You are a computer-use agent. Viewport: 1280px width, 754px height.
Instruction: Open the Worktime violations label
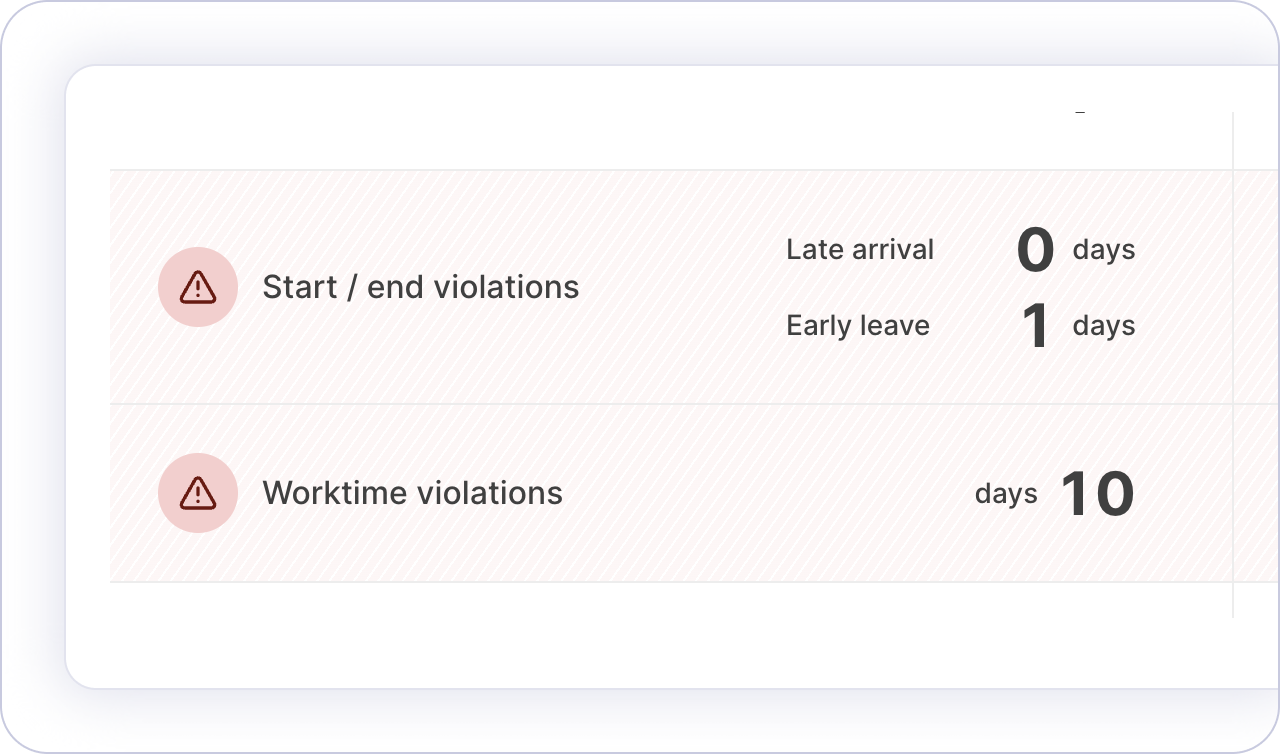[x=412, y=493]
